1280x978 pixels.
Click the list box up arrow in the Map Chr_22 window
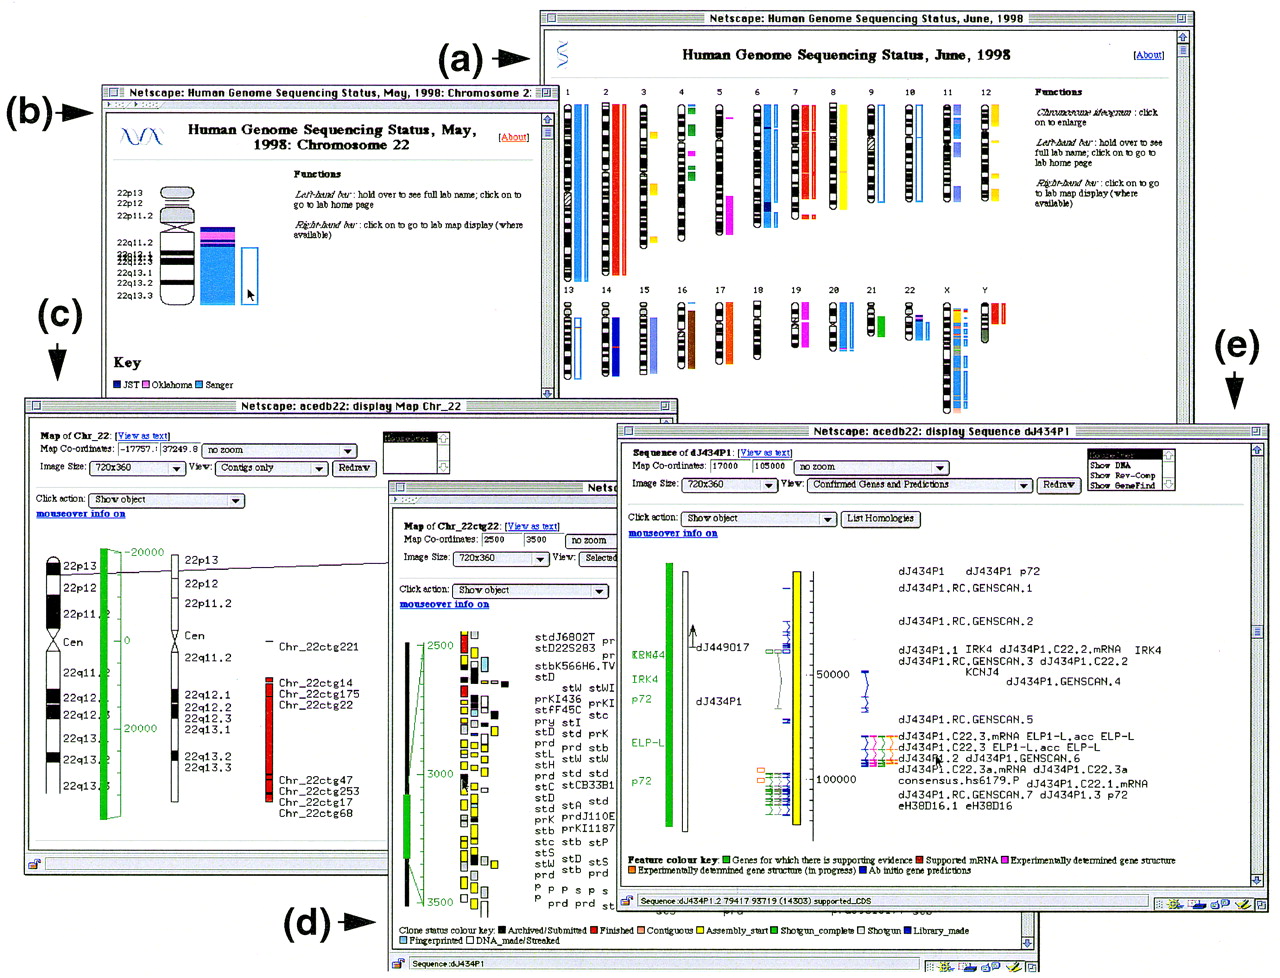tap(443, 438)
